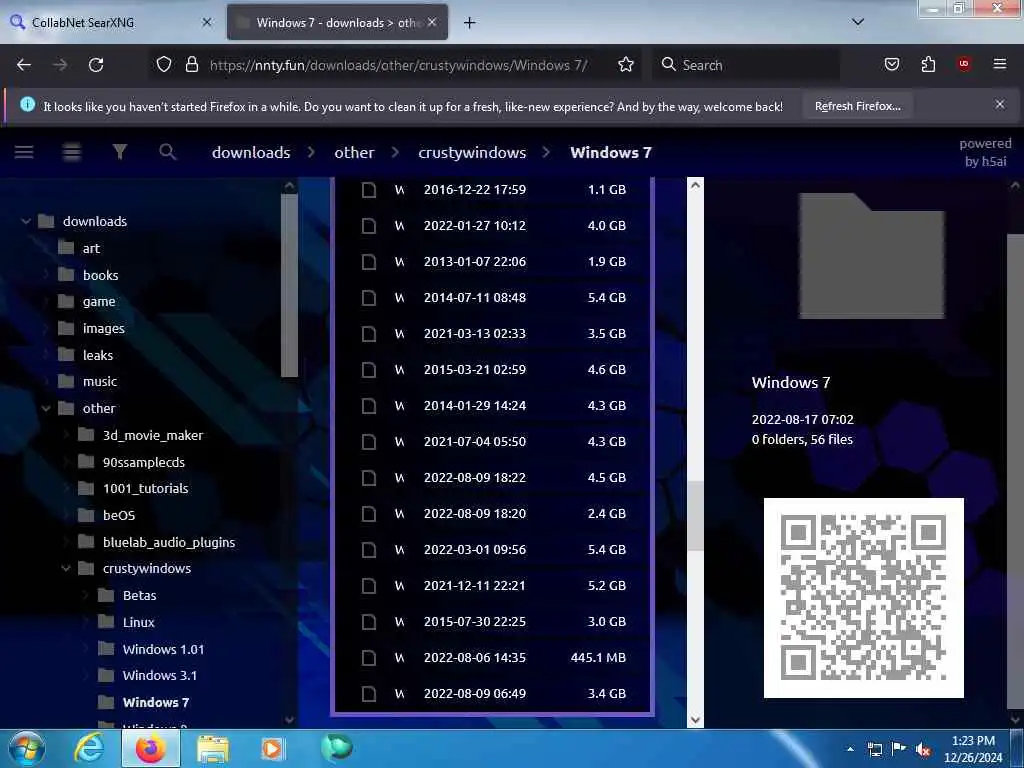Select the Windows 7 downloads tab
1024x768 pixels.
coord(337,23)
